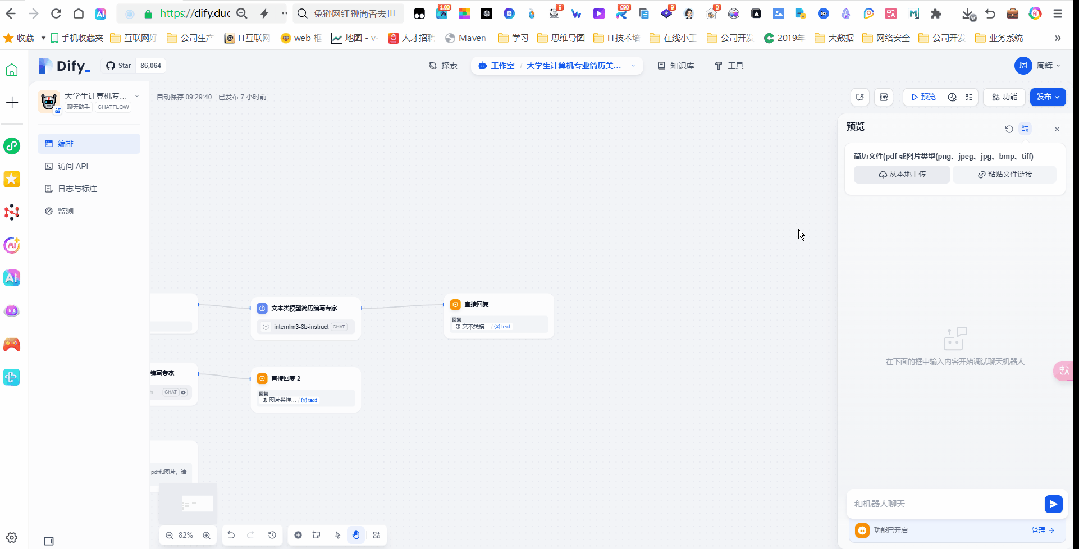This screenshot has width=1079, height=549.
Task: Click the zoom out magnifier icon
Action: click(169, 535)
